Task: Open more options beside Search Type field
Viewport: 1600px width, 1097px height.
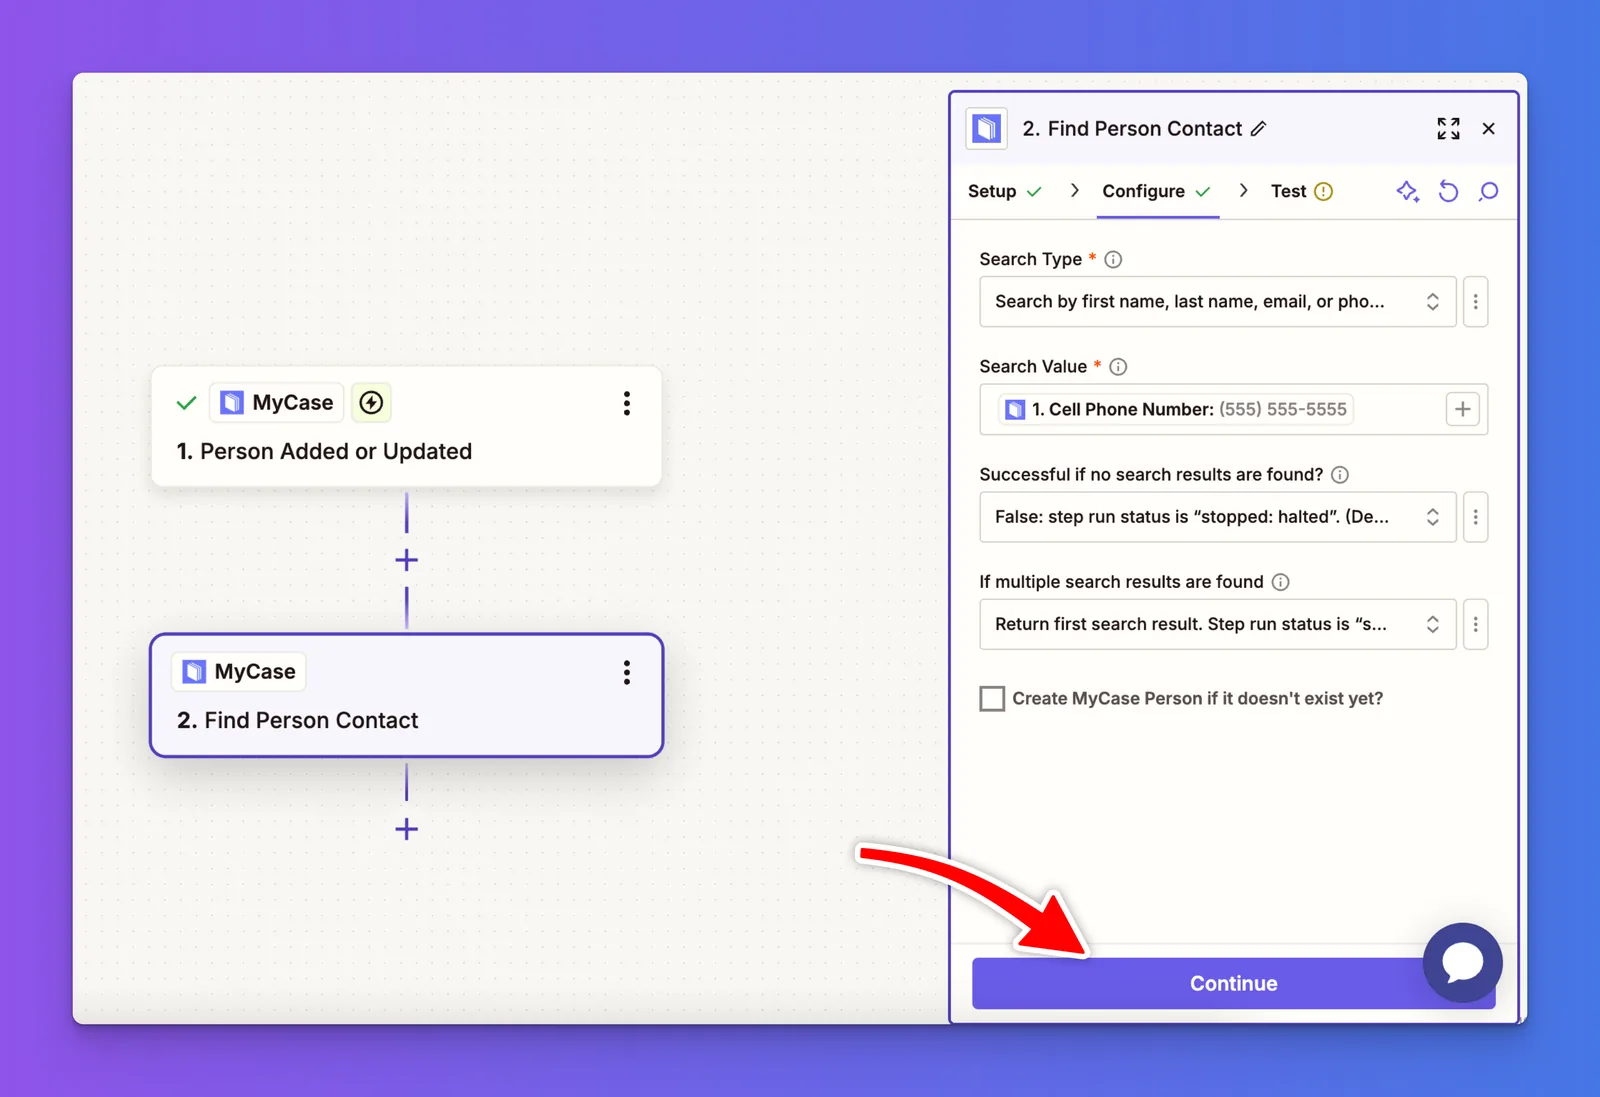Action: pos(1475,302)
